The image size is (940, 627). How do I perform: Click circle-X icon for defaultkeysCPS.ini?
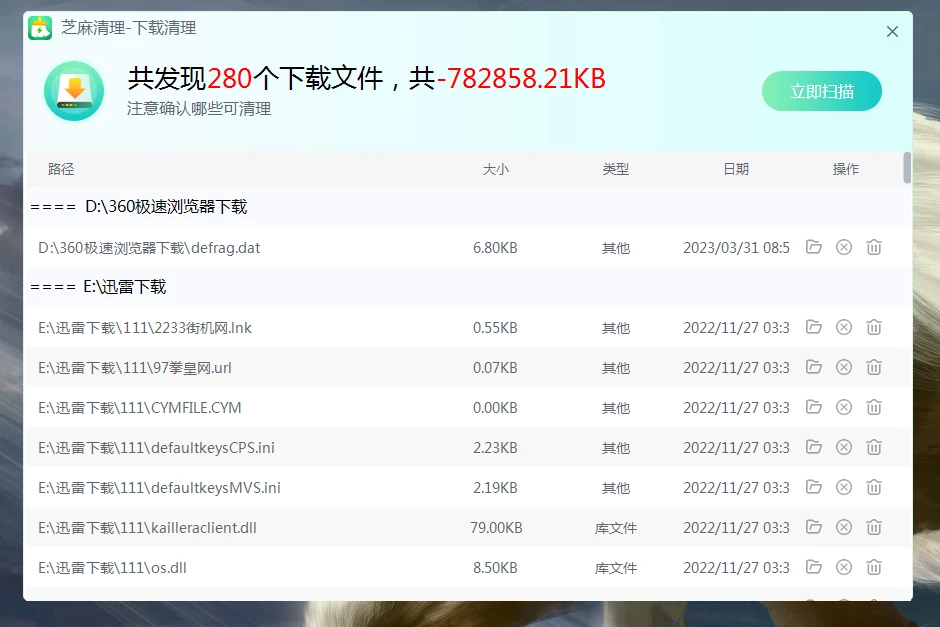(844, 447)
